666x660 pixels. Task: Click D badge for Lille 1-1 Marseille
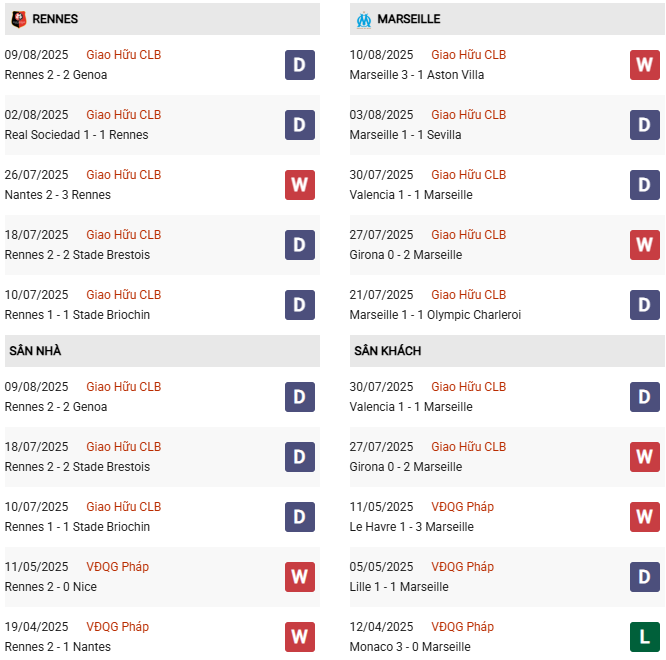tap(645, 577)
